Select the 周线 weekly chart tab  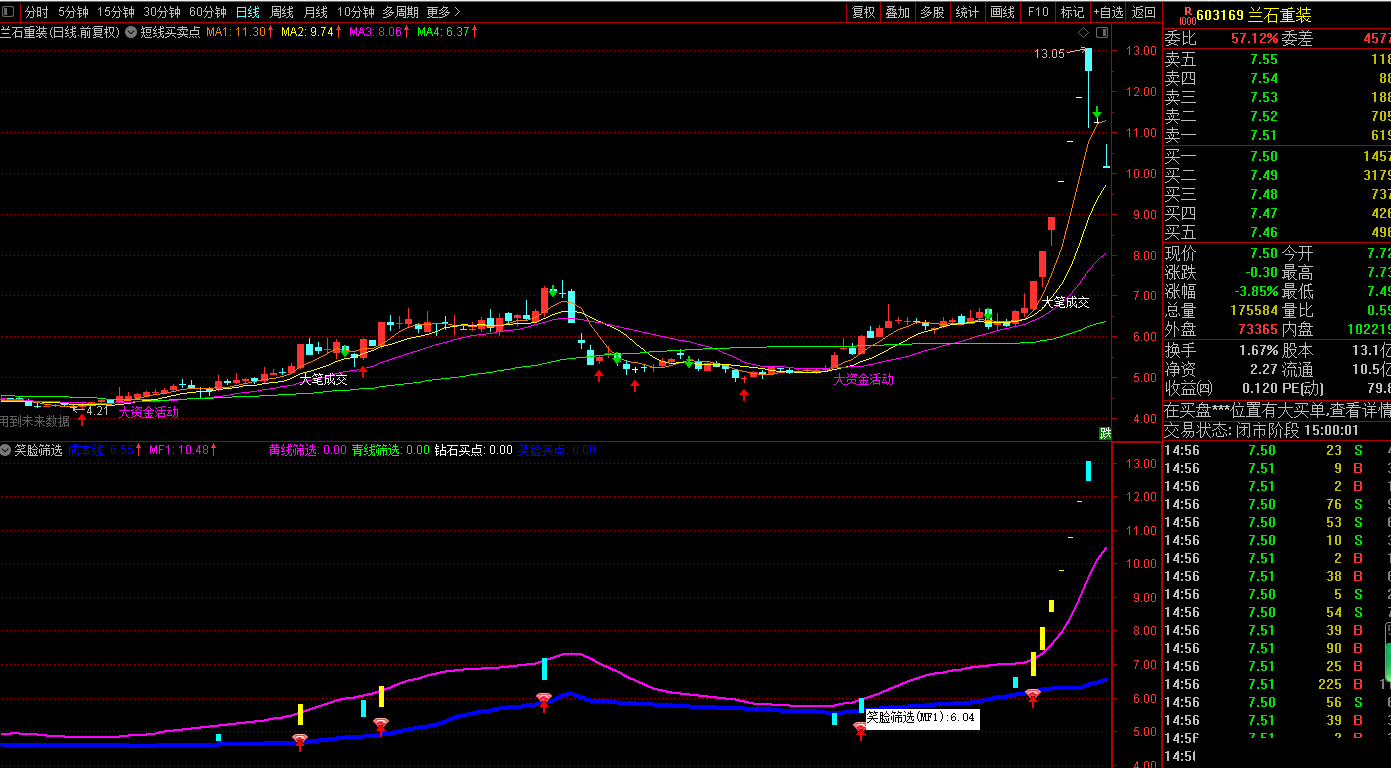pos(282,12)
